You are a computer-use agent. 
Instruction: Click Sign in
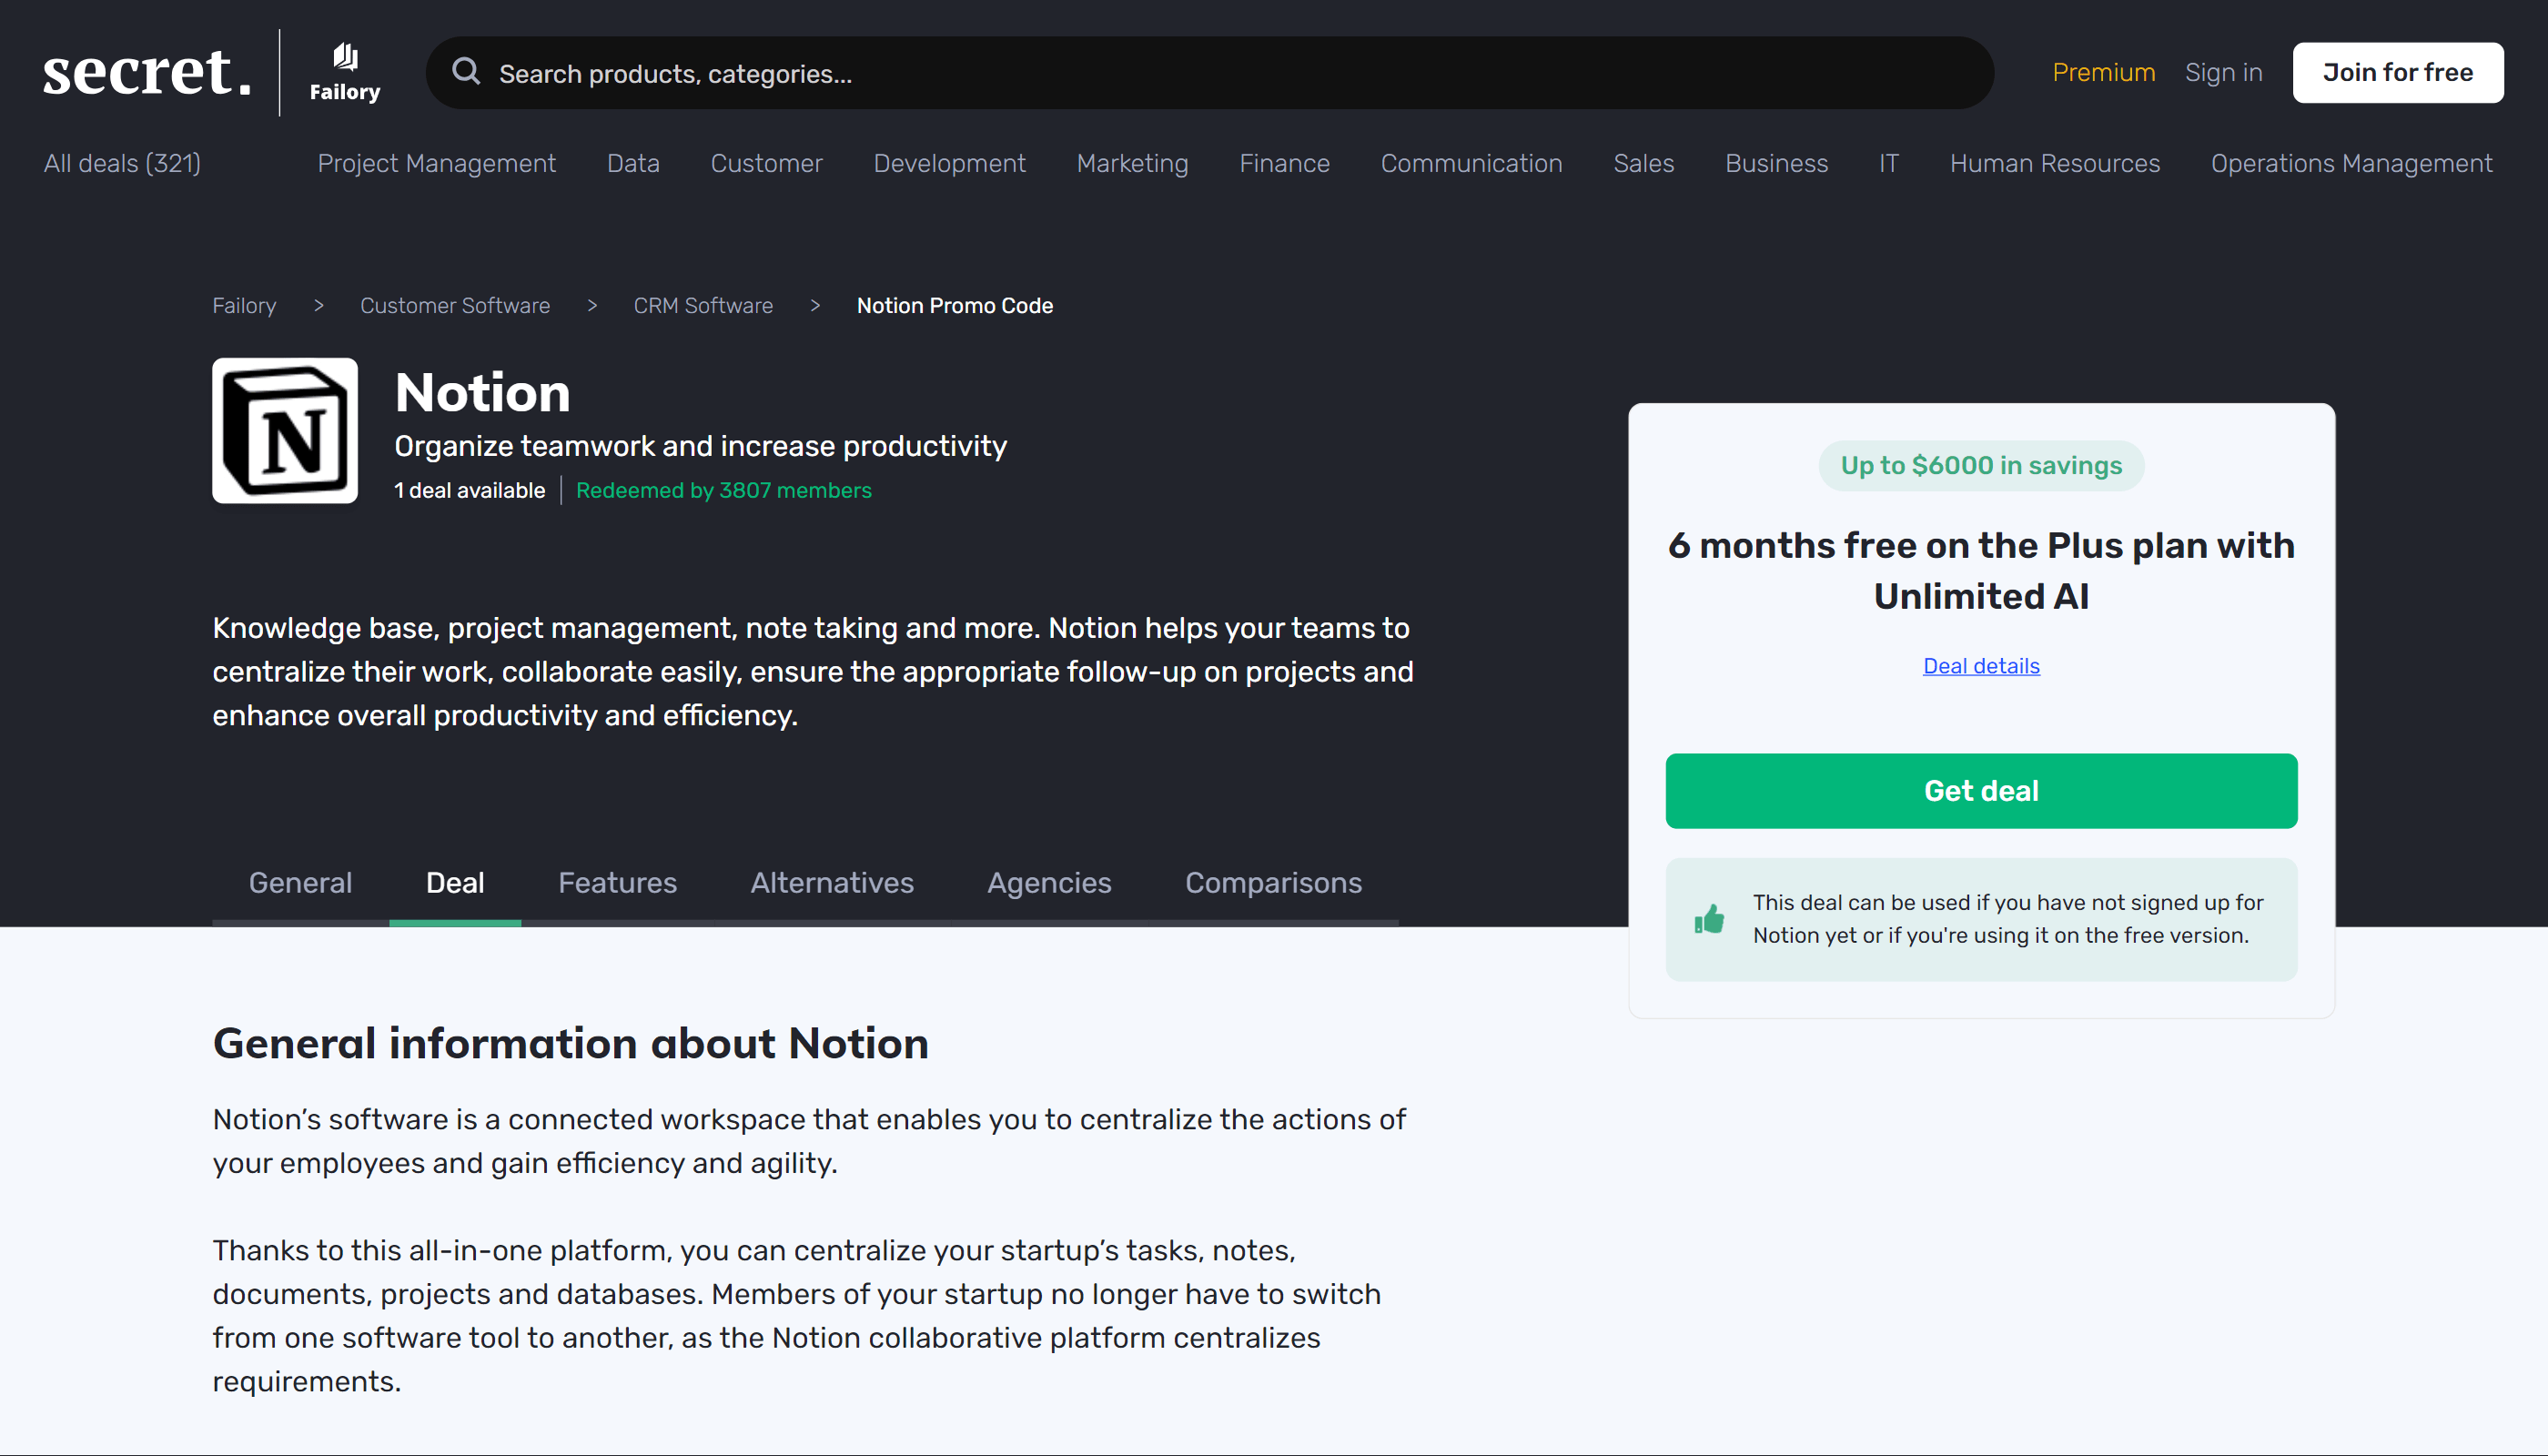pyautogui.click(x=2223, y=72)
